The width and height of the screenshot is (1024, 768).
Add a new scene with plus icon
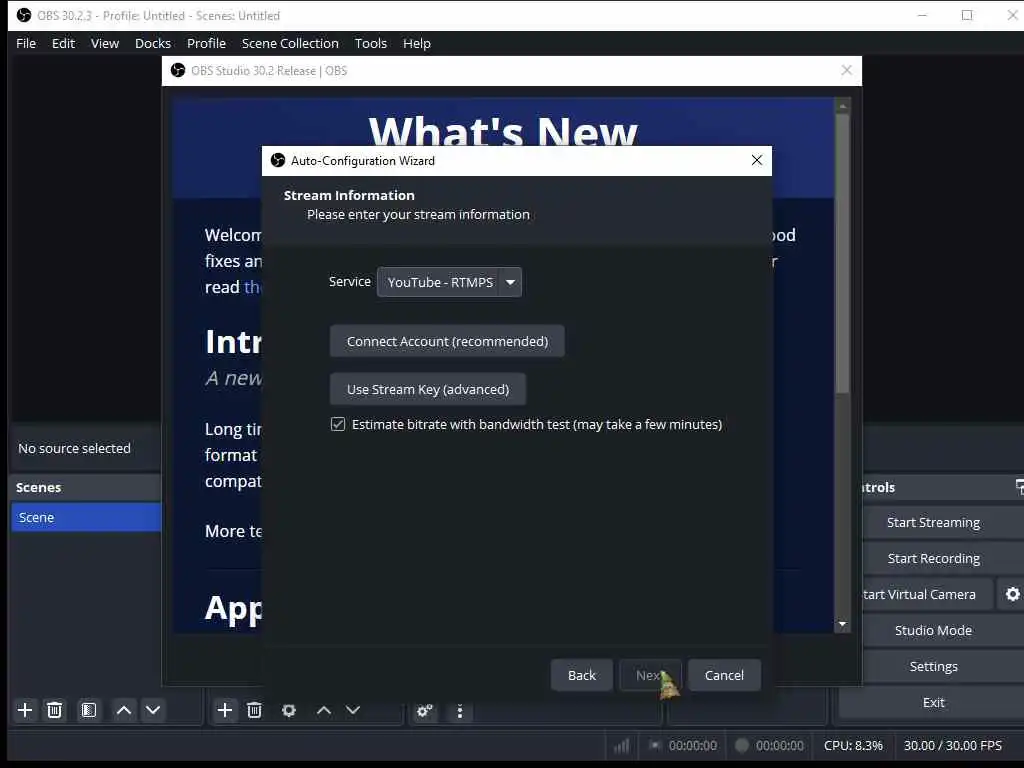point(25,710)
